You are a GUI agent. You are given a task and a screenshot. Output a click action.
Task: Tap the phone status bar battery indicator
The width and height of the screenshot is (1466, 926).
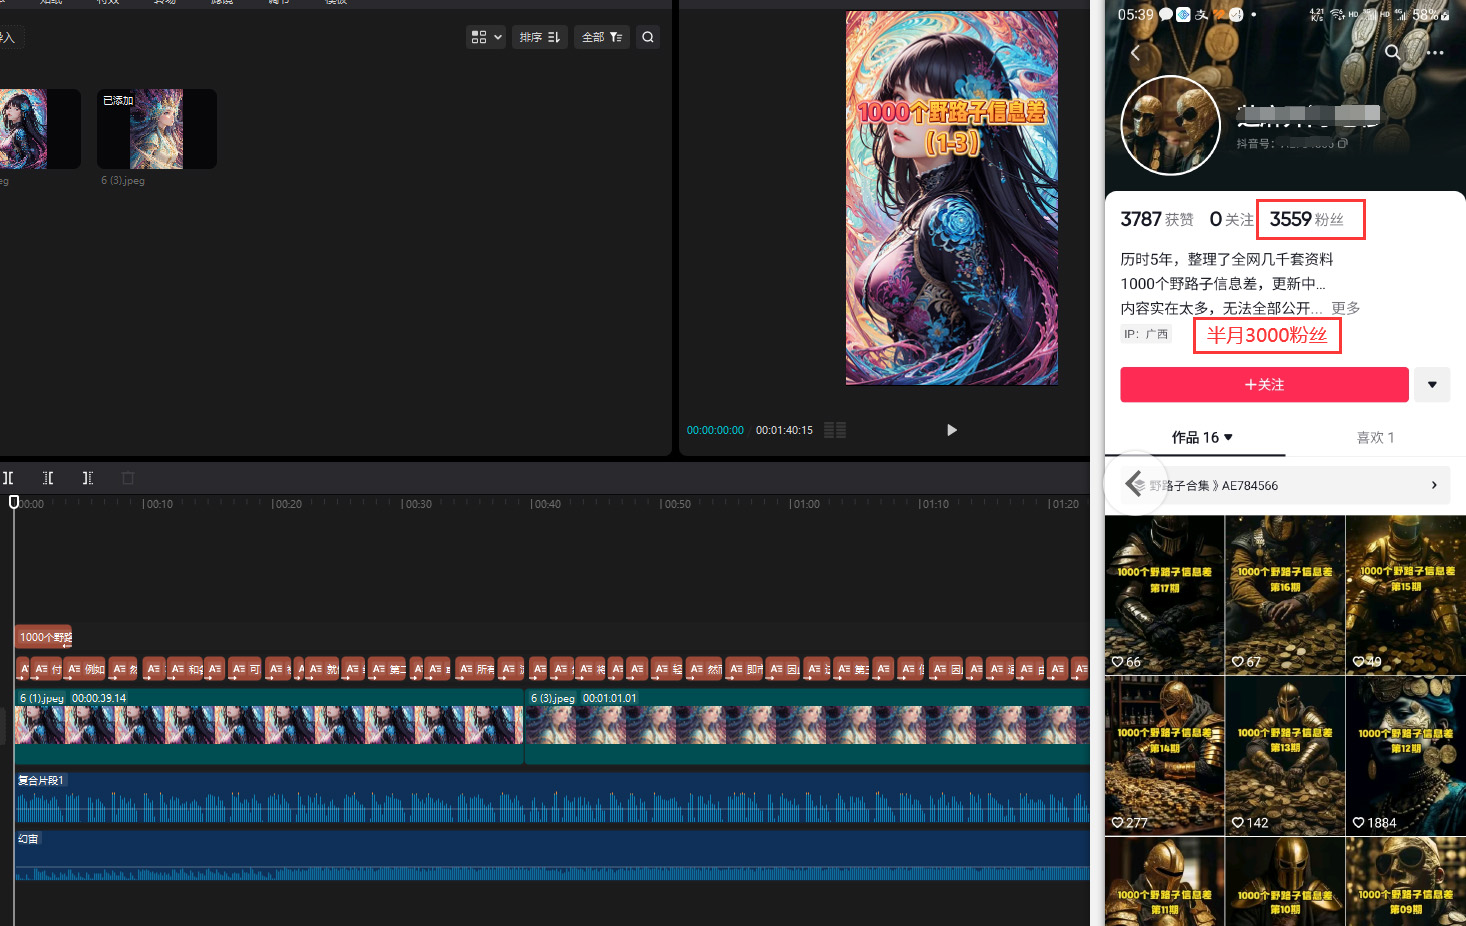(1431, 14)
